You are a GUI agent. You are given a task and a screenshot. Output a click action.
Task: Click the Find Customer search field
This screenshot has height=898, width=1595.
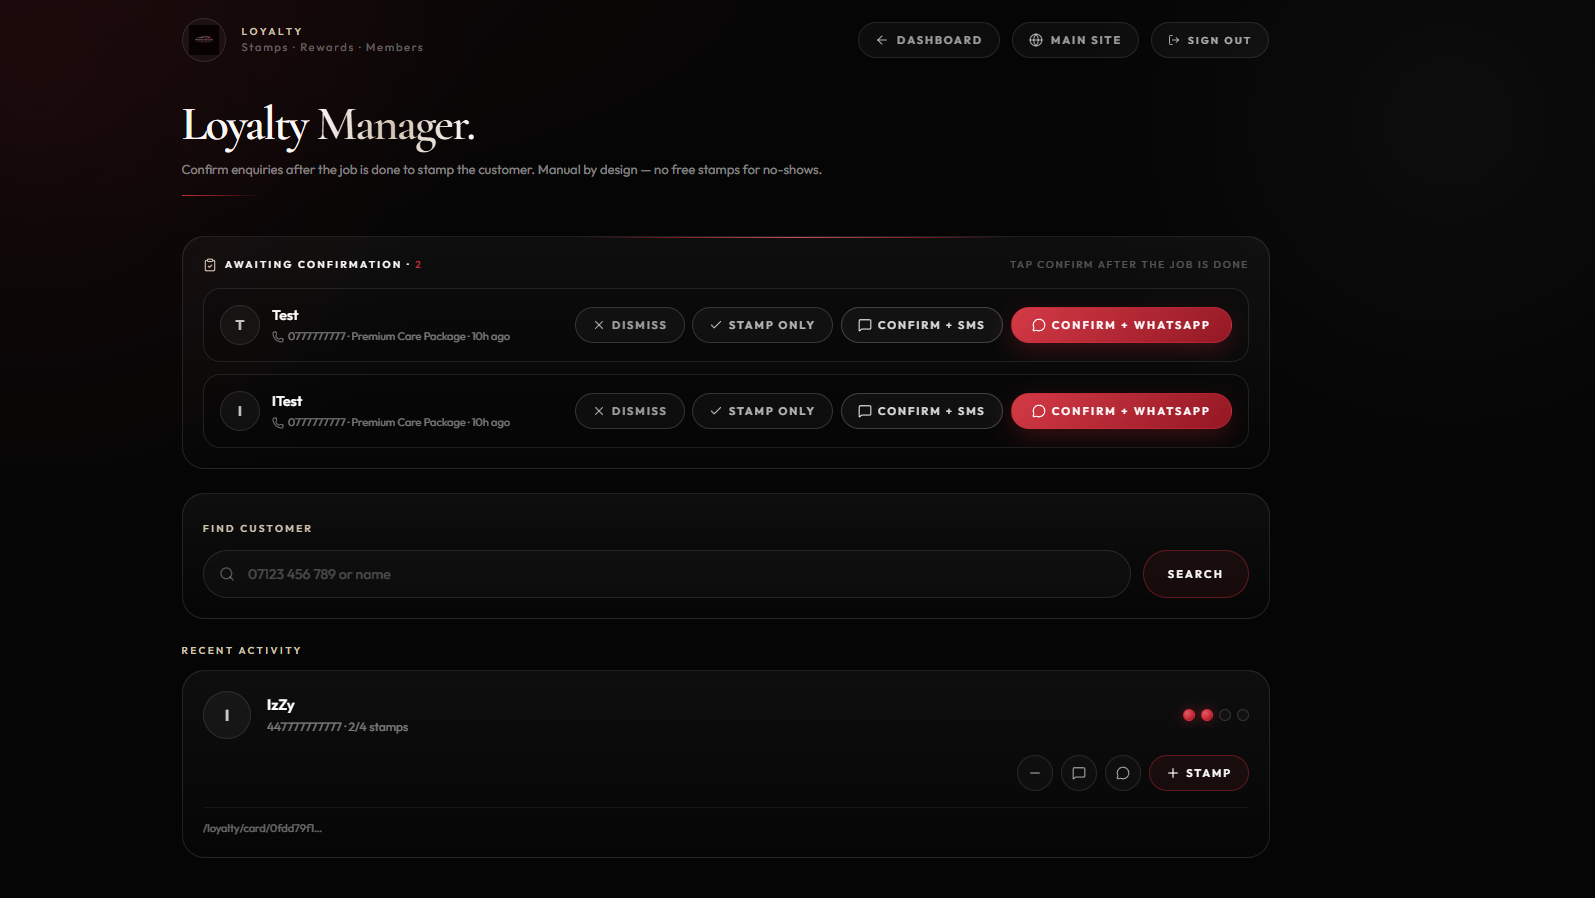(667, 574)
